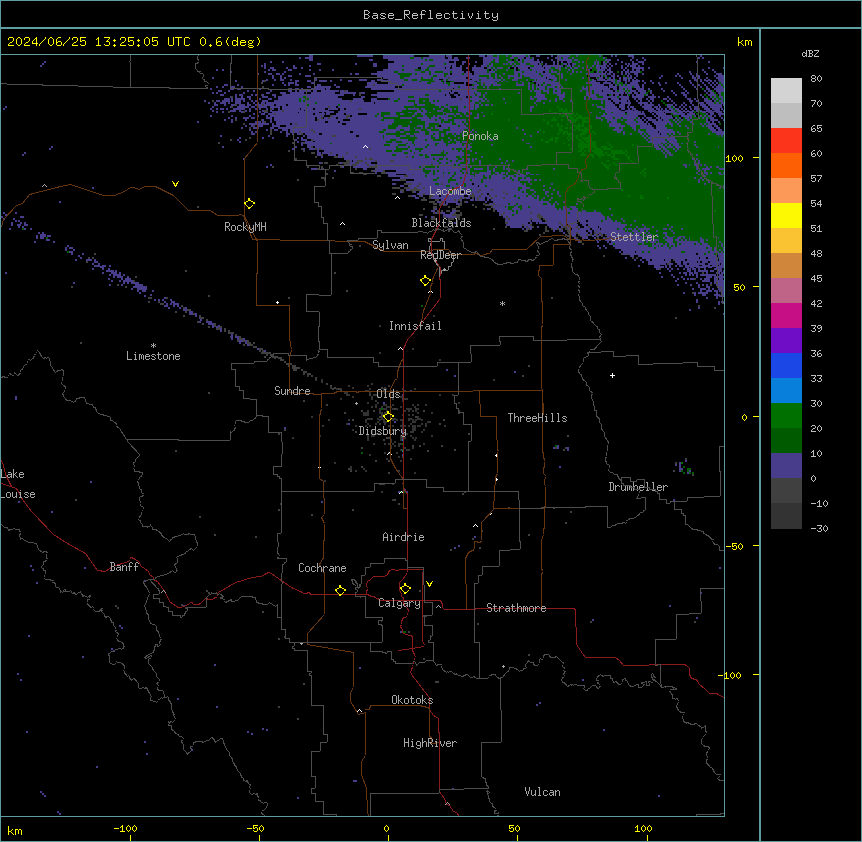
Task: Click the yellow V marker near Calgary
Action: pyautogui.click(x=429, y=584)
